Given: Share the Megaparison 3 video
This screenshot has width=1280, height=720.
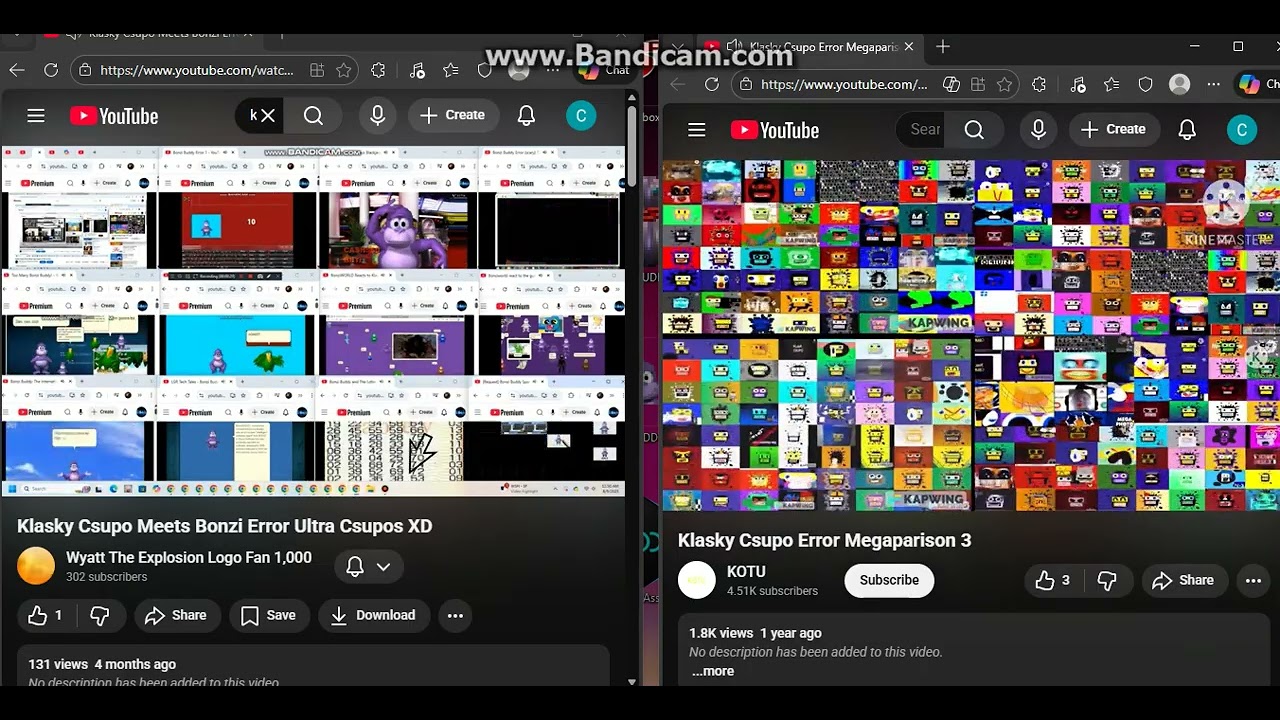Looking at the screenshot, I should click(x=1183, y=581).
